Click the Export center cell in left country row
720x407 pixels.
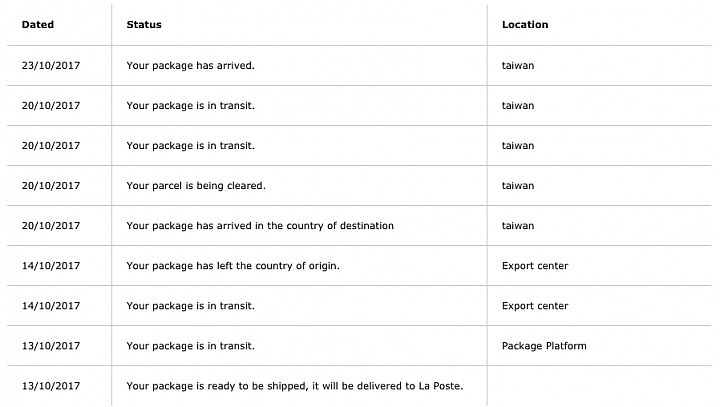[534, 266]
